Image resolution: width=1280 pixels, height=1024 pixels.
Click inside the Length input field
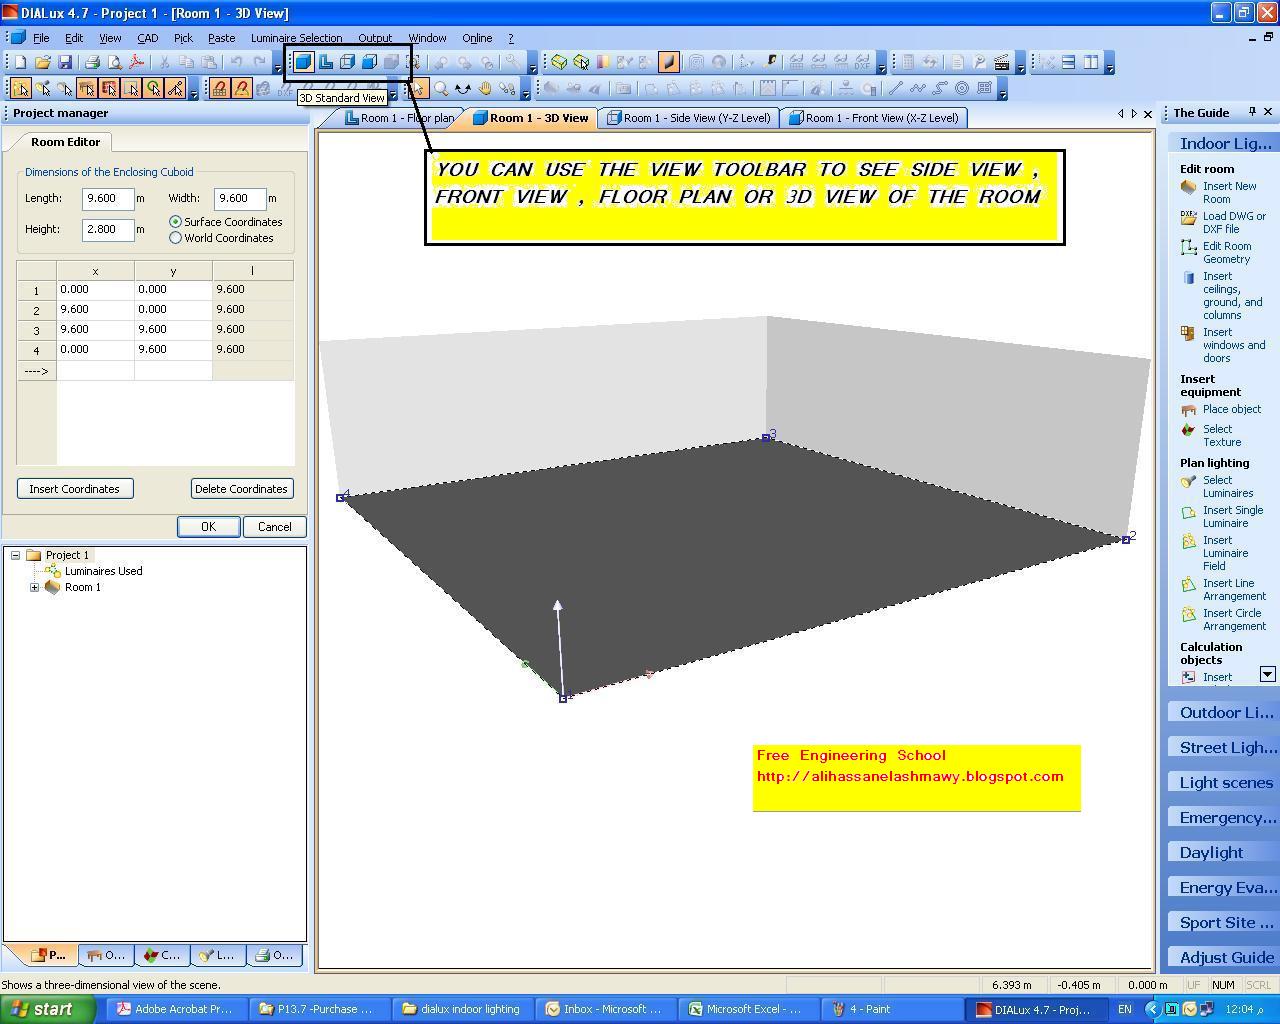tap(108, 198)
